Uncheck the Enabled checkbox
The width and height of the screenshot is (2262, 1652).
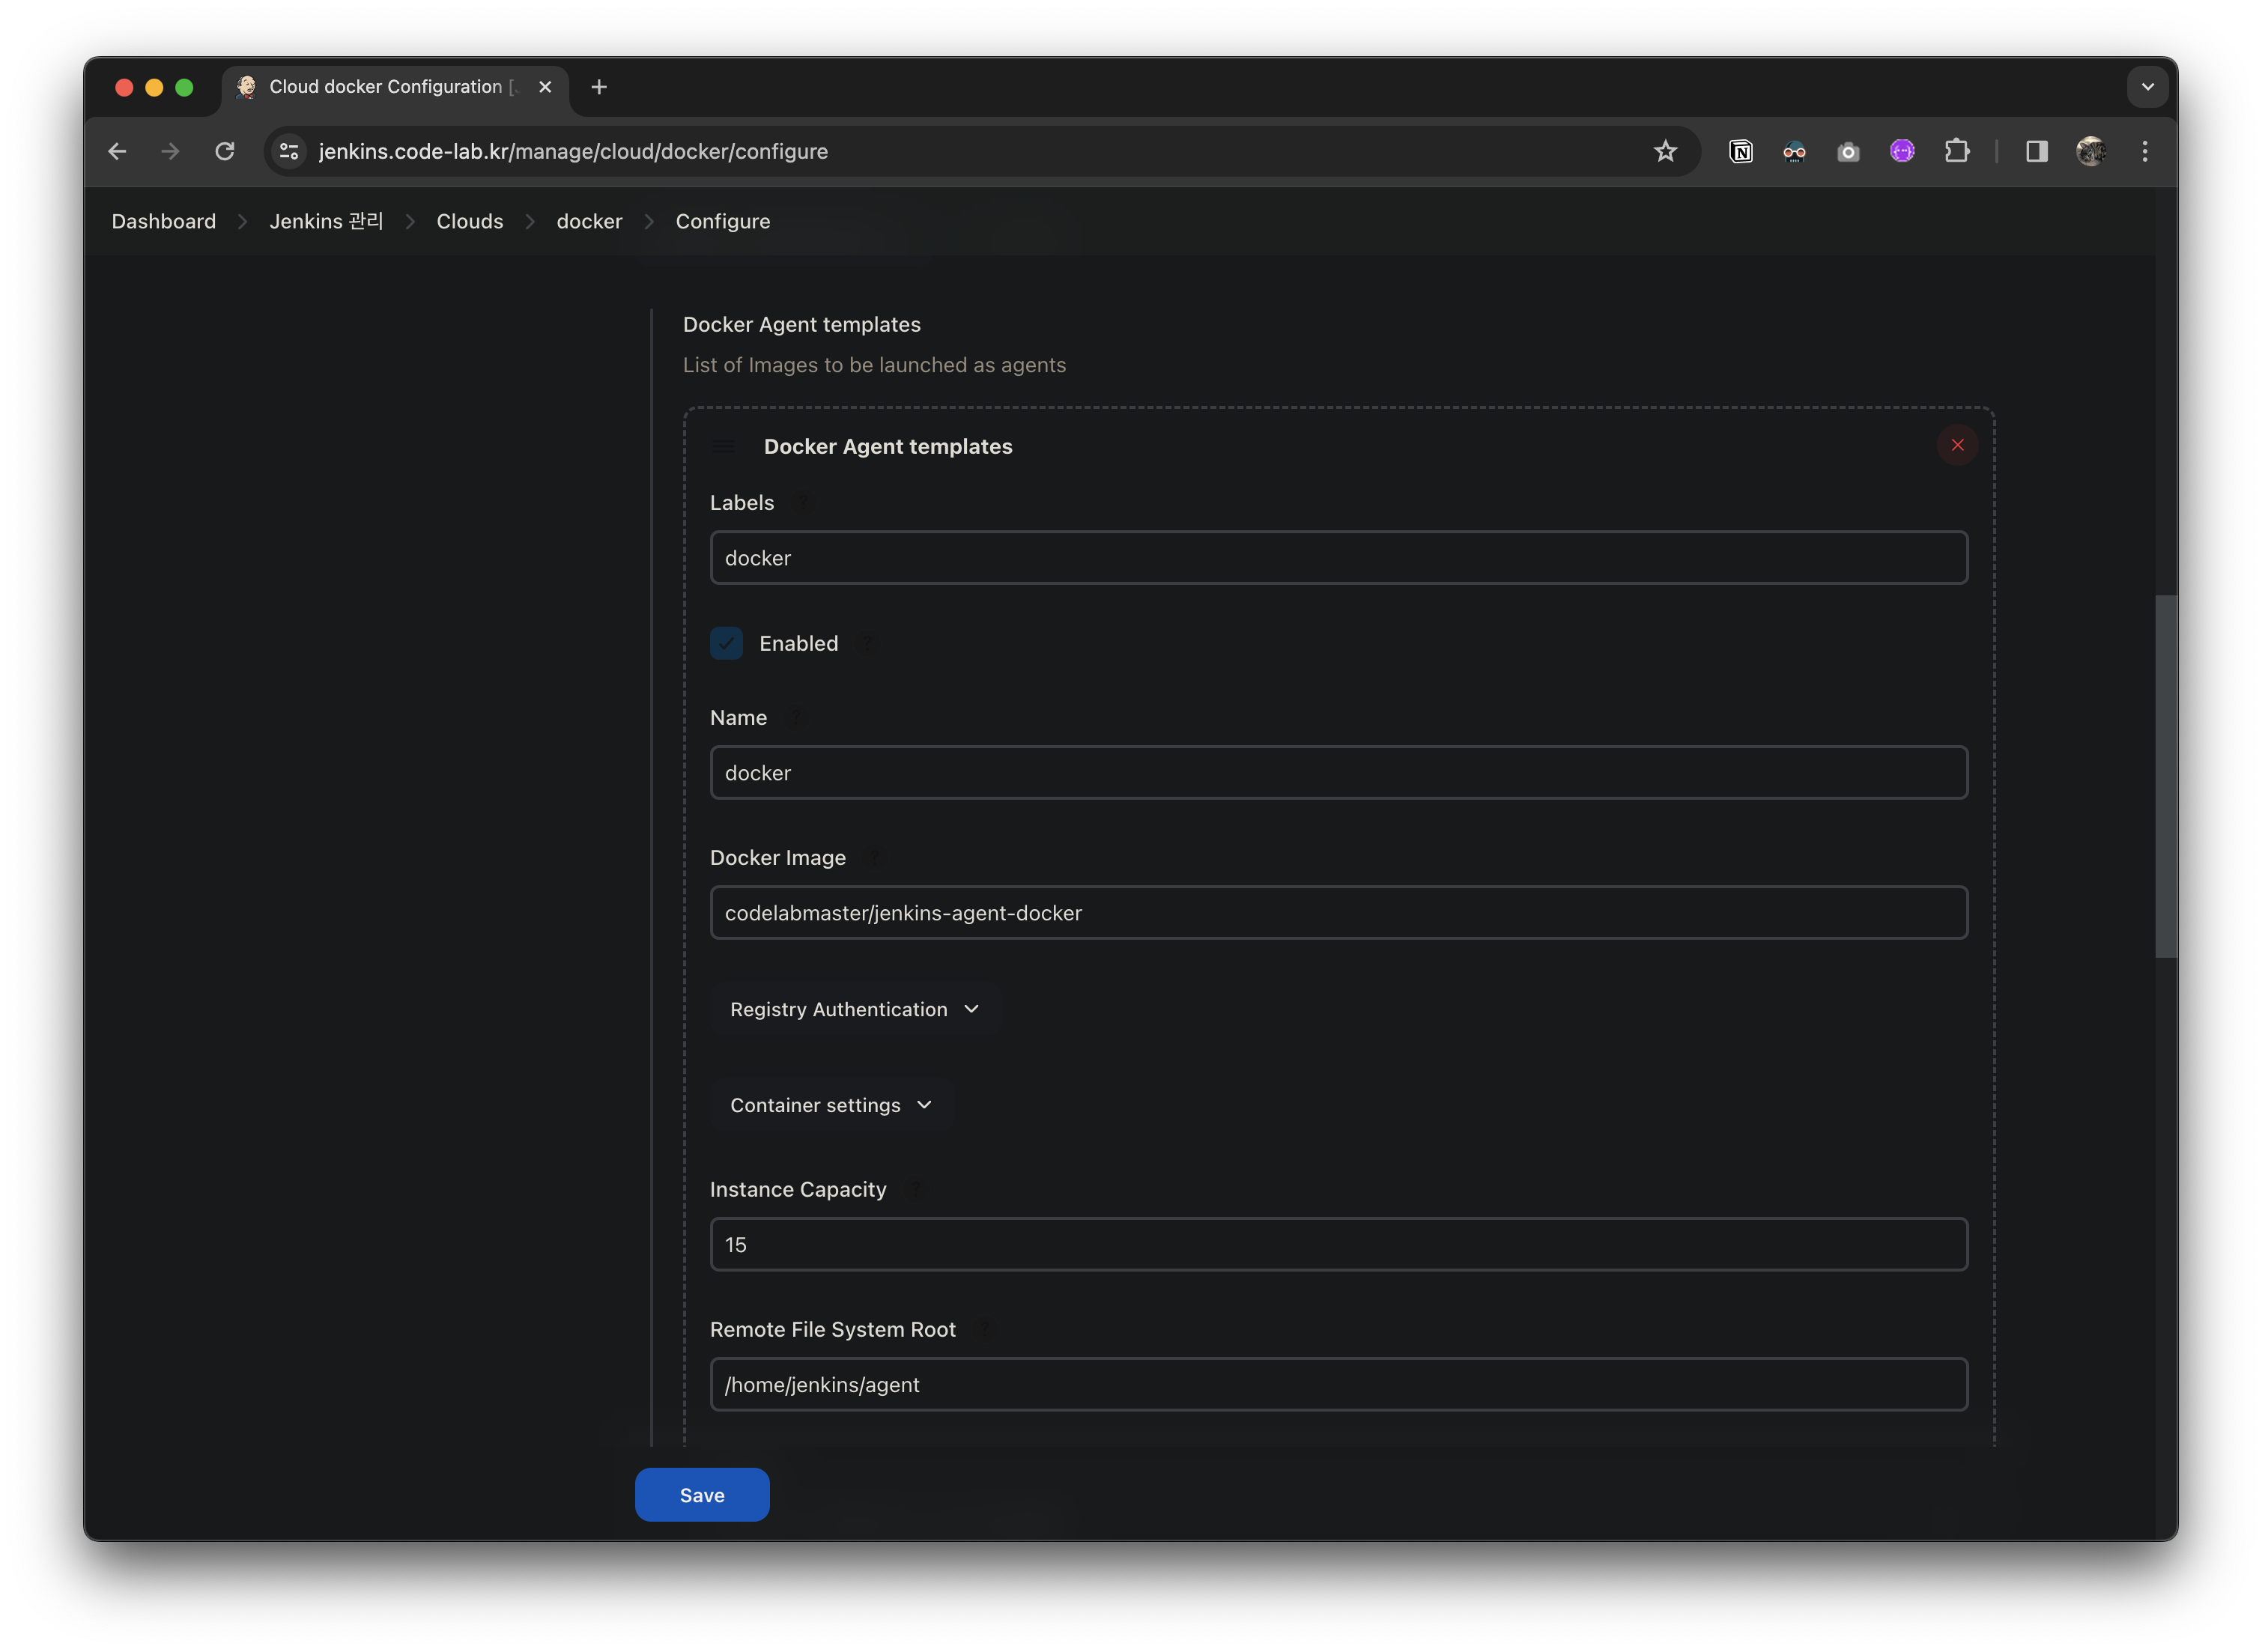(726, 643)
